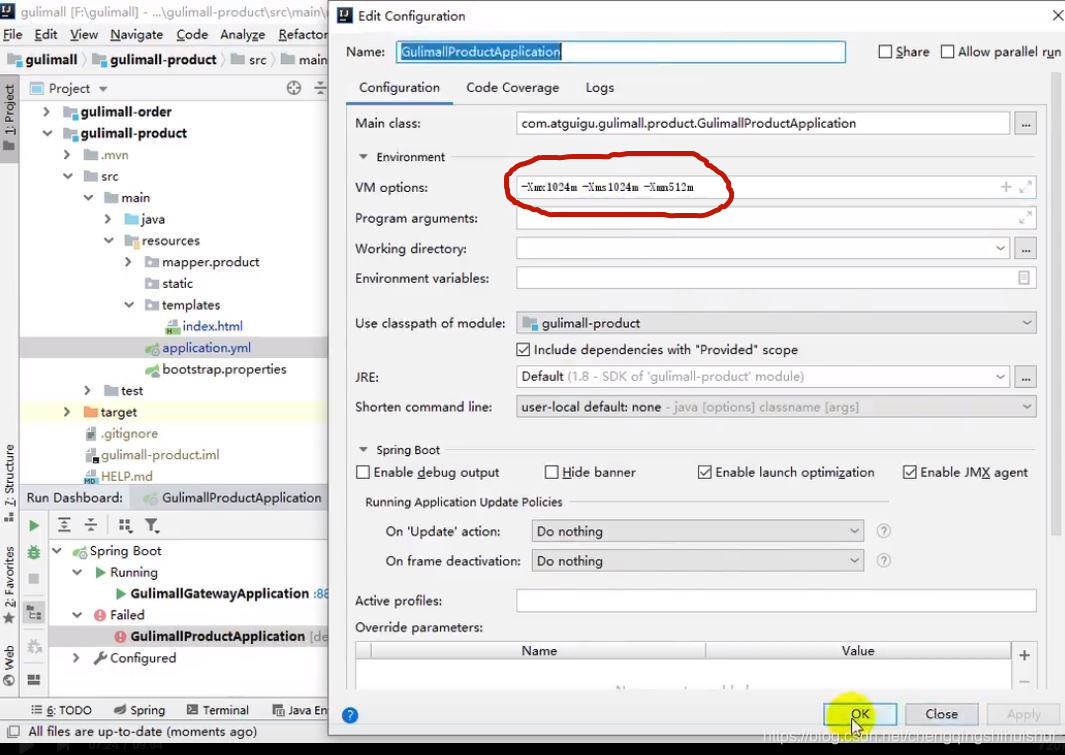Screen dimensions: 1065x755
Task: Click the Name input field
Action: point(621,52)
